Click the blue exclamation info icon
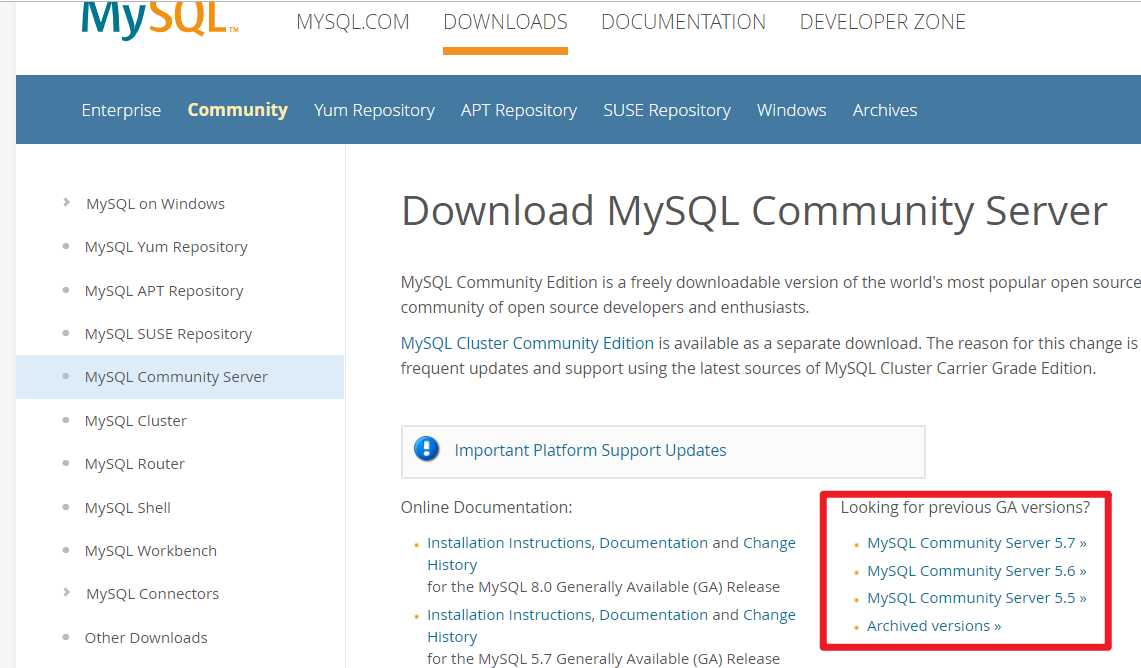 click(426, 449)
